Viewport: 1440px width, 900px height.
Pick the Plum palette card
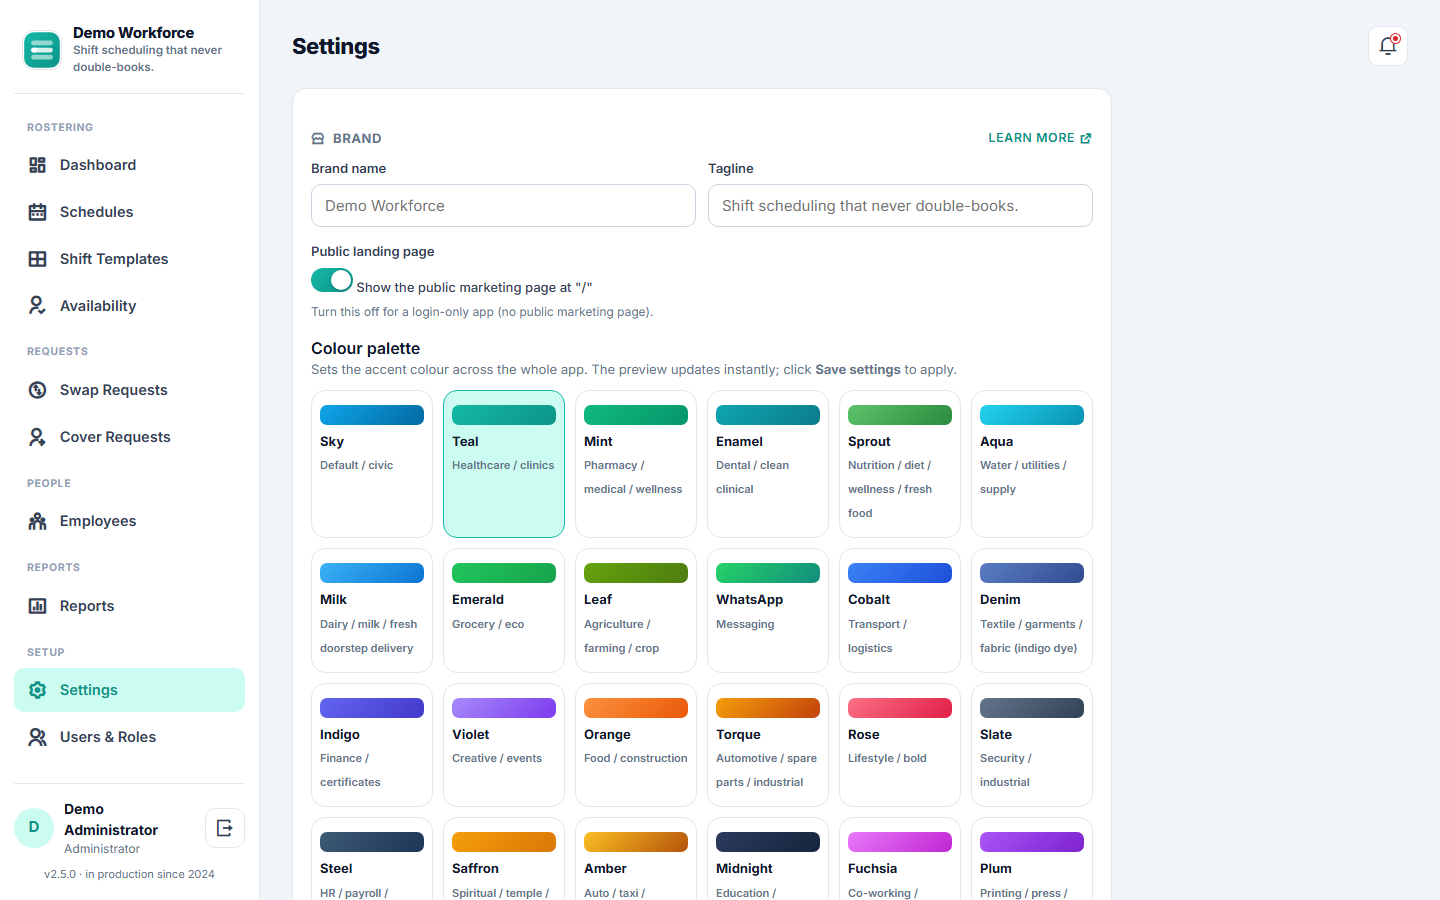tap(1032, 859)
